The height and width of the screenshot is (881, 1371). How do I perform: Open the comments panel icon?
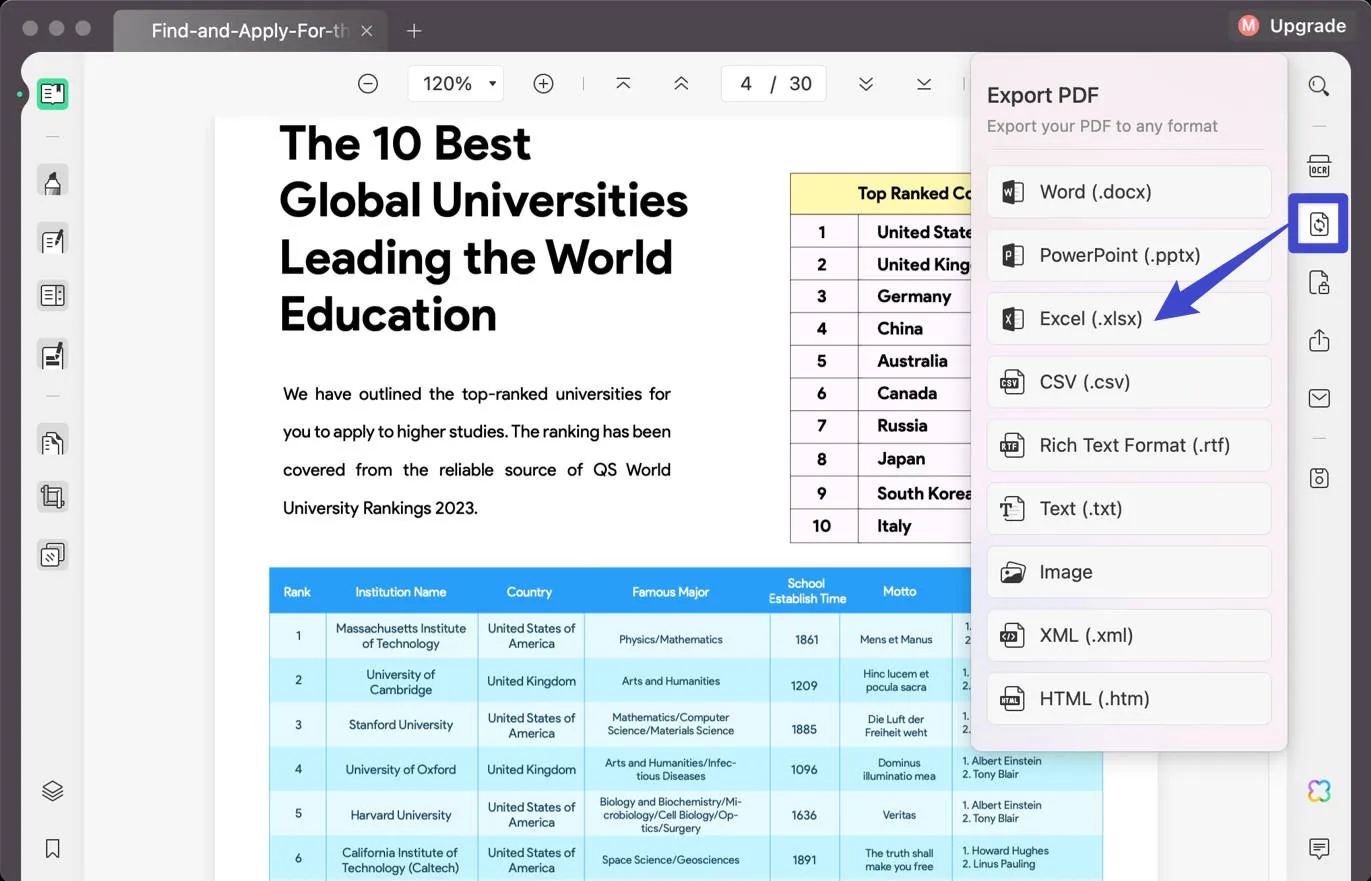pos(1319,849)
